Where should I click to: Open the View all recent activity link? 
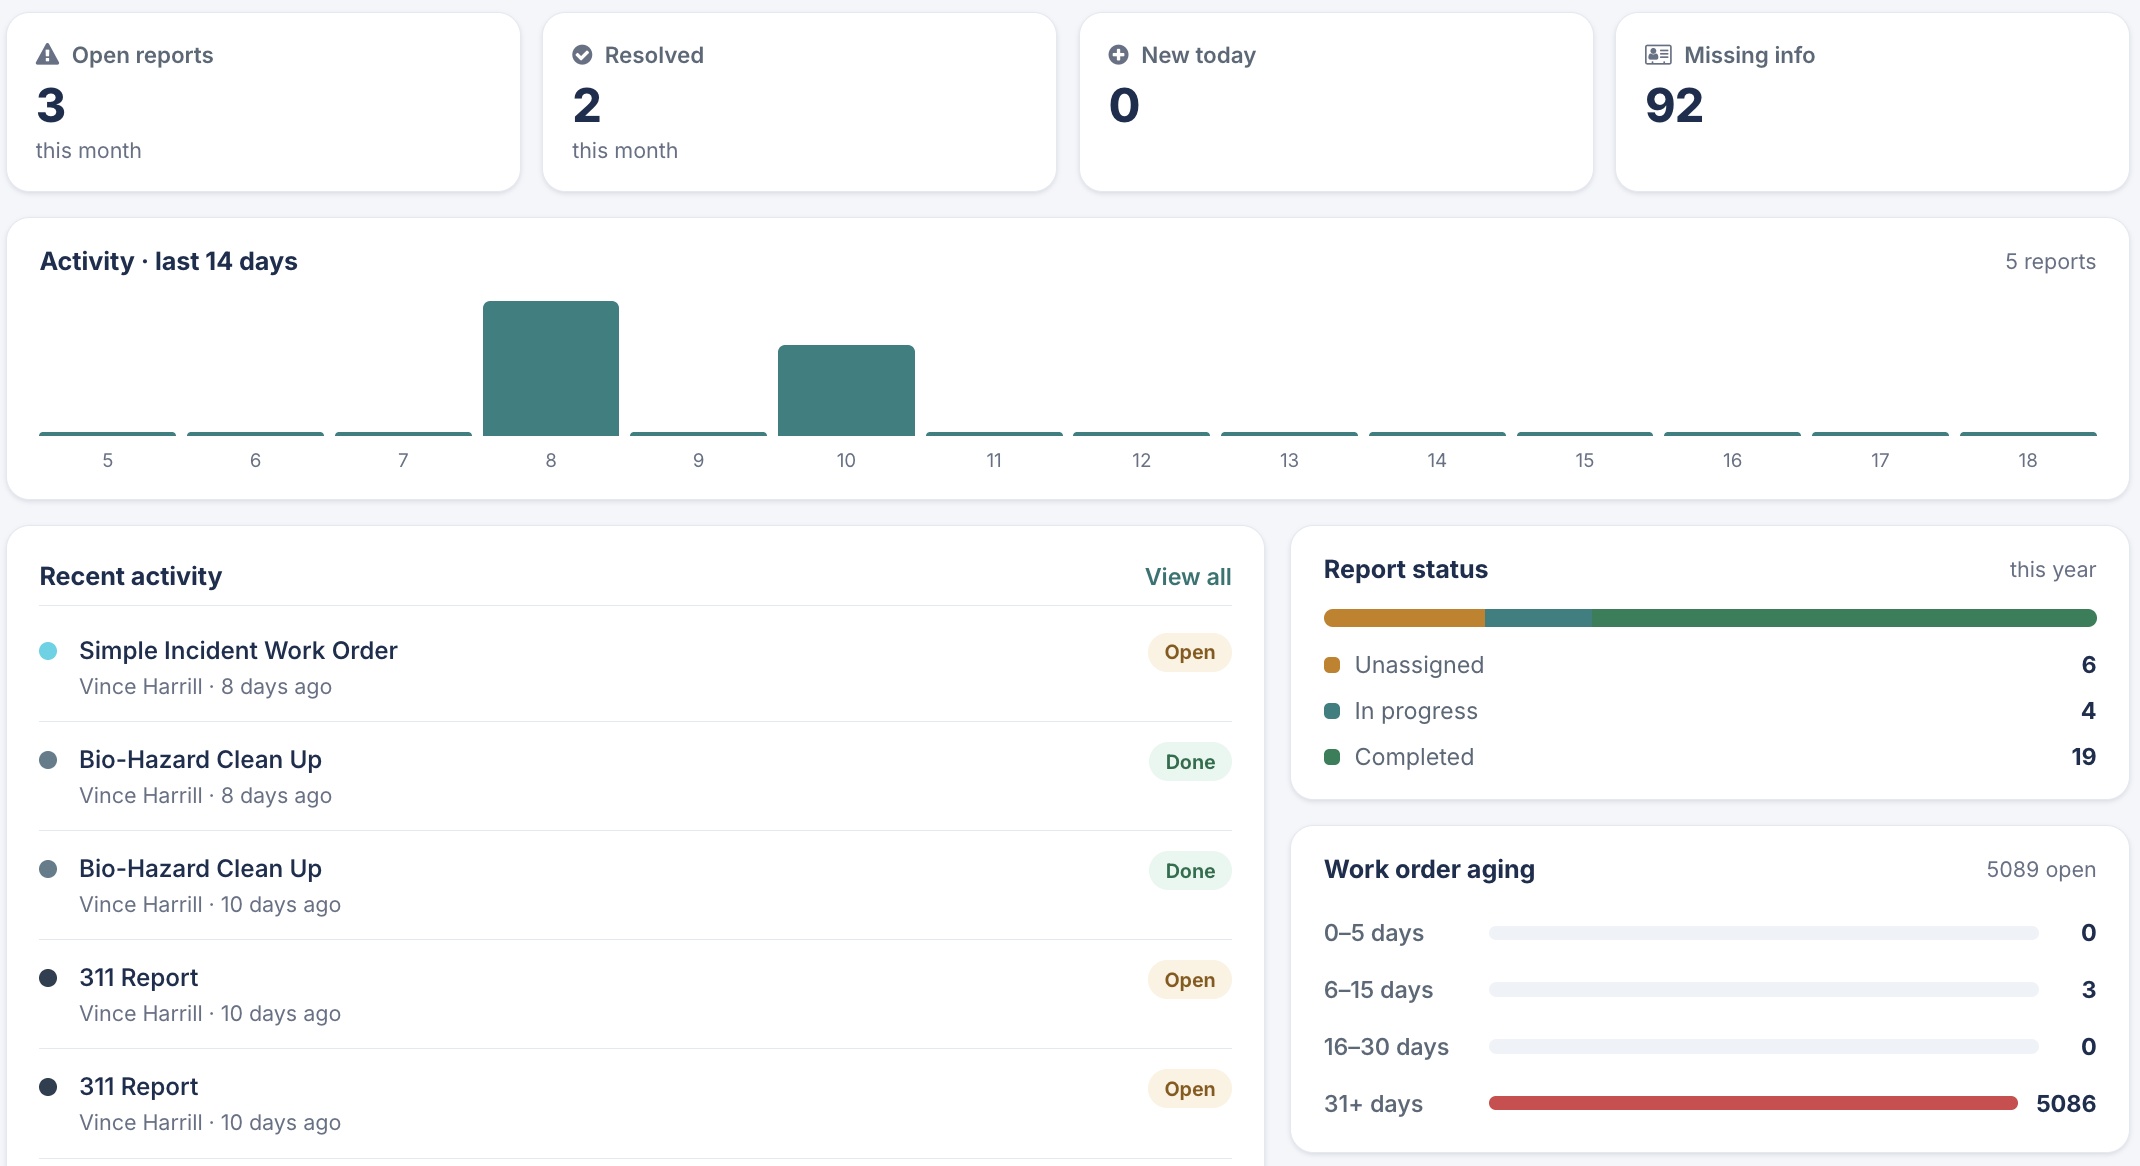tap(1188, 577)
